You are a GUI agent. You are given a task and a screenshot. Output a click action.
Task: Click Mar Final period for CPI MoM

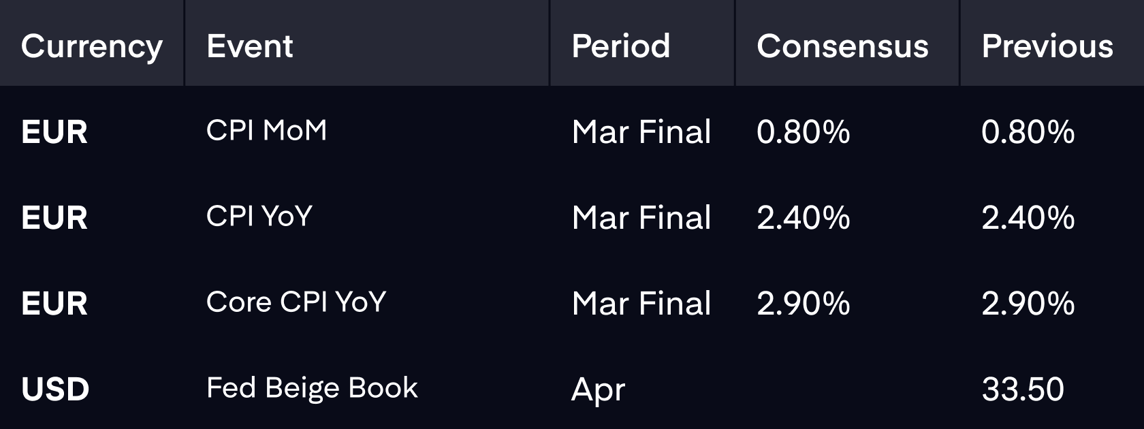pos(641,132)
